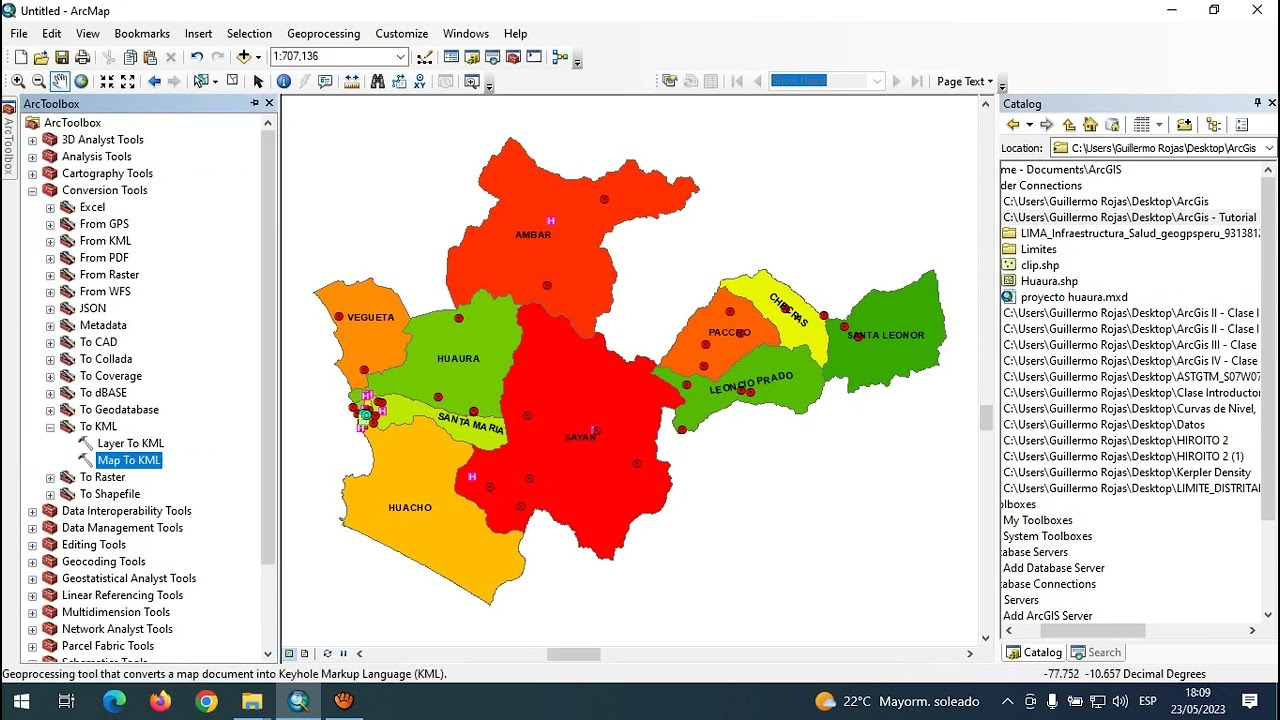Expand the 3D Analyst Tools toolbox
This screenshot has height=720, width=1280.
click(x=32, y=140)
